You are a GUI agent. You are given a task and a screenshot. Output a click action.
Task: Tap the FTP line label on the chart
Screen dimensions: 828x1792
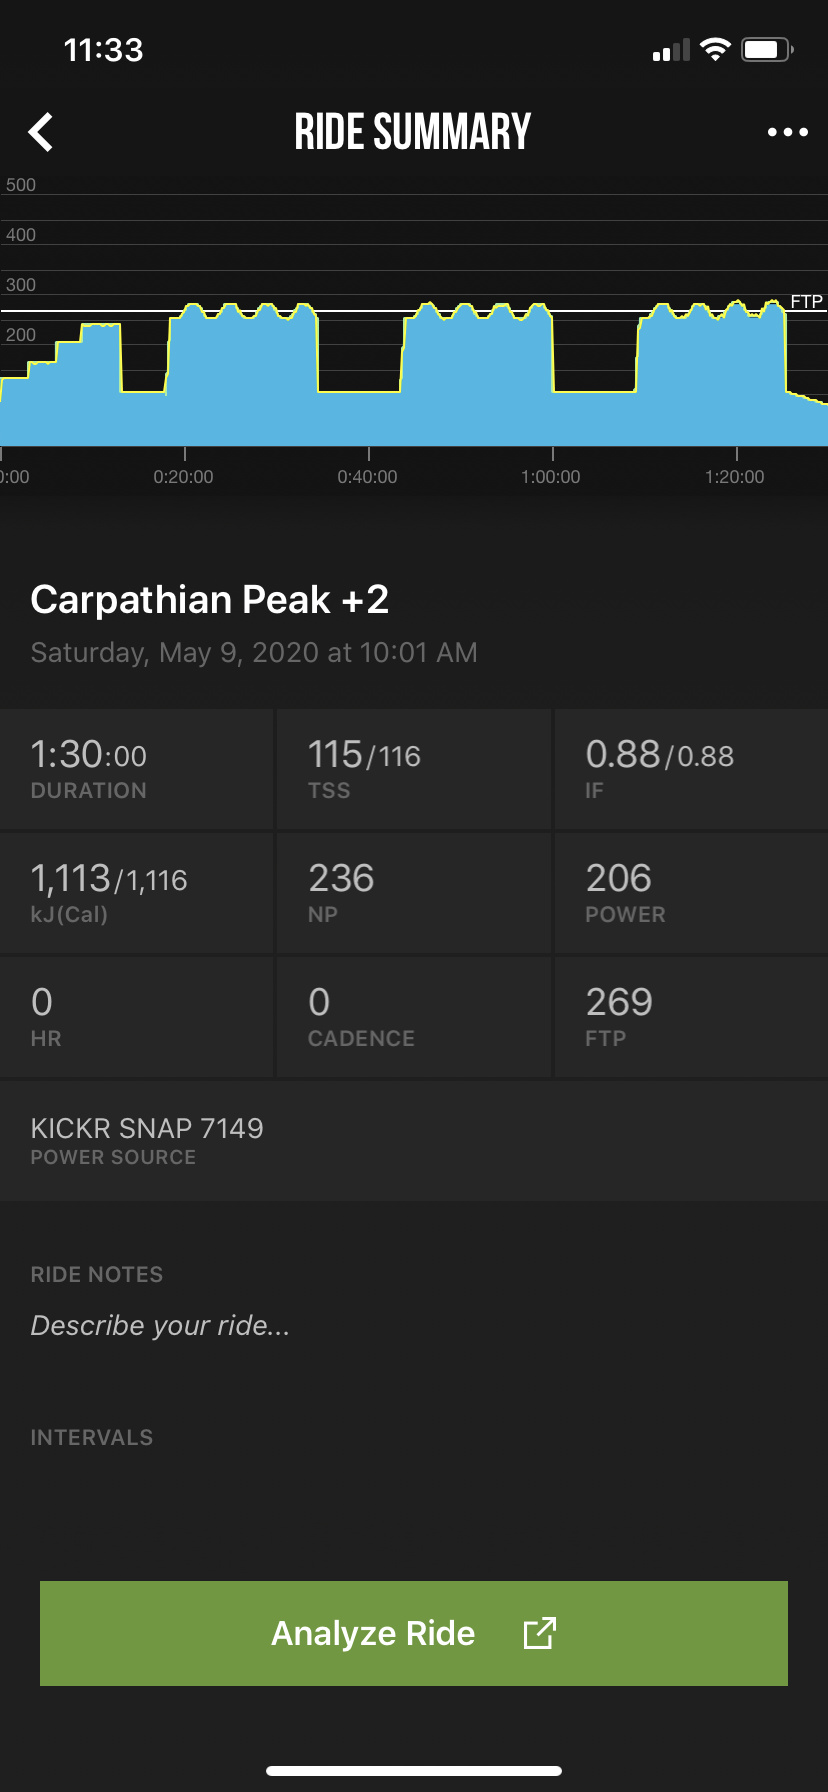point(806,301)
